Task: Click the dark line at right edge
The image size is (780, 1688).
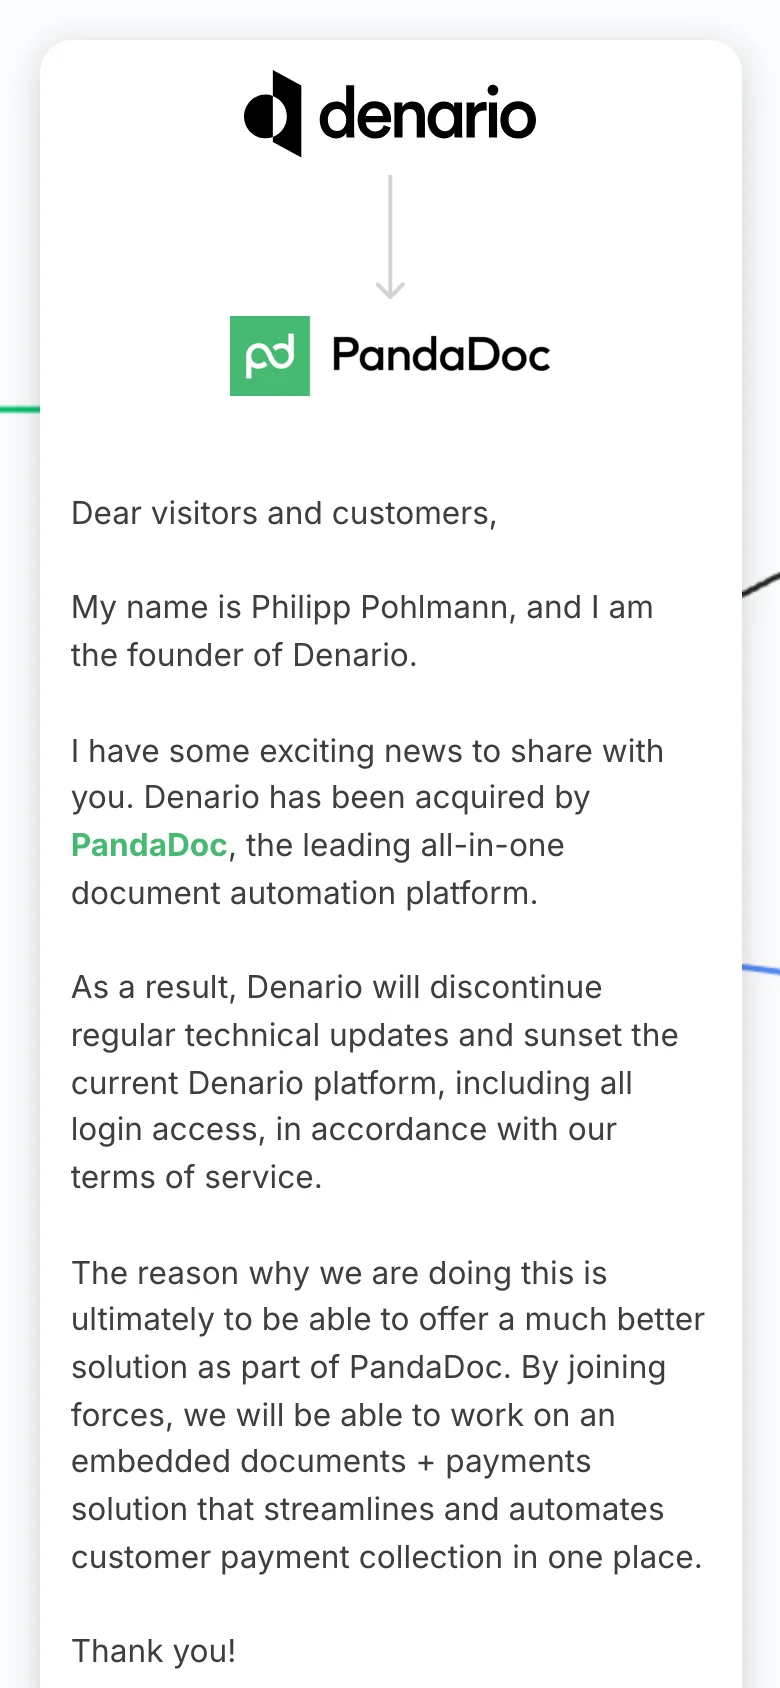Action: pos(762,584)
